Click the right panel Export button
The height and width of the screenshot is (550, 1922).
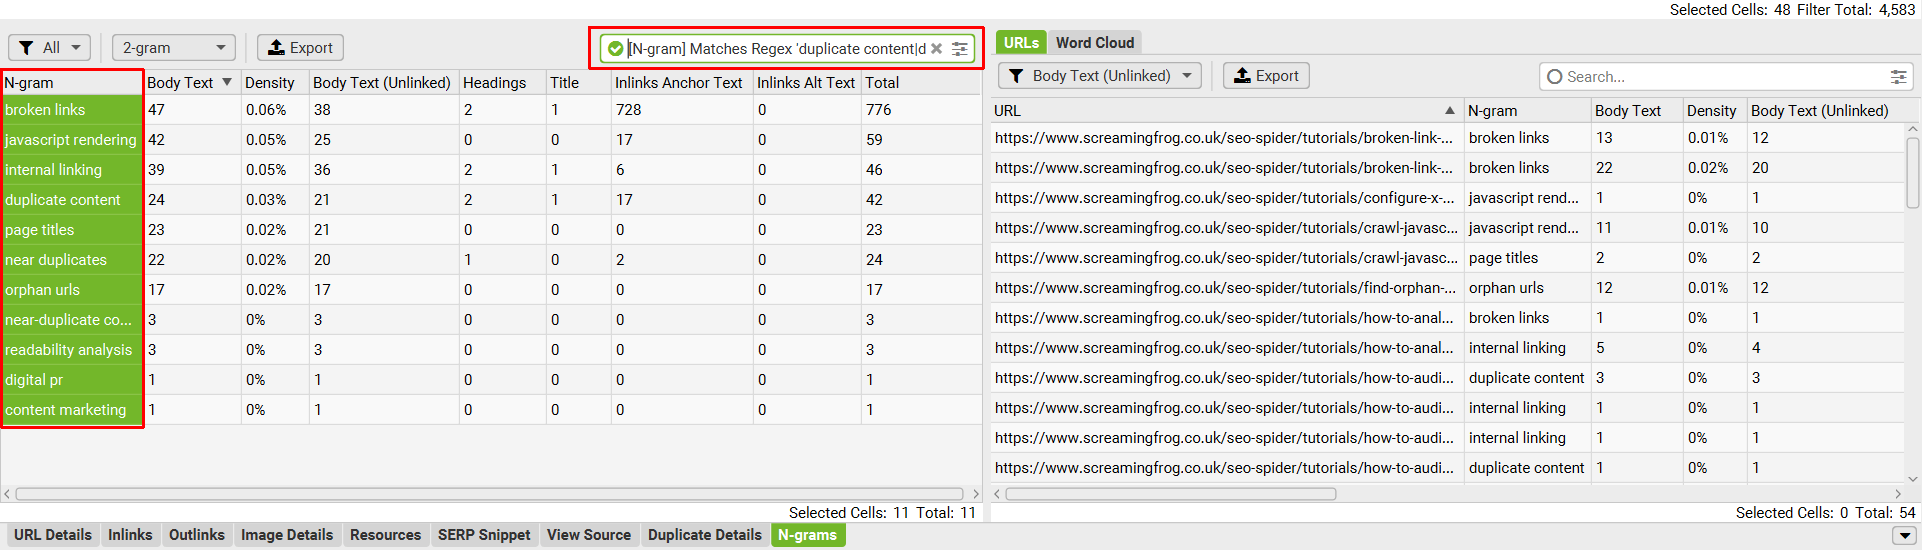click(x=1266, y=76)
